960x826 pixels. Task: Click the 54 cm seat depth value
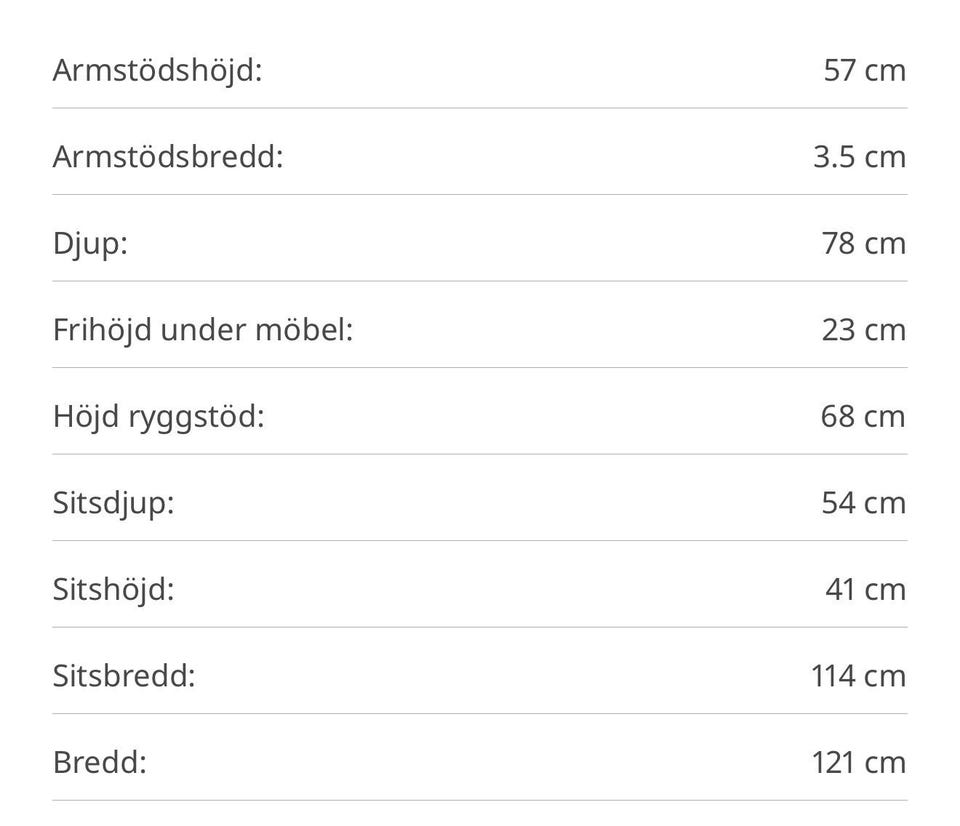(x=864, y=503)
